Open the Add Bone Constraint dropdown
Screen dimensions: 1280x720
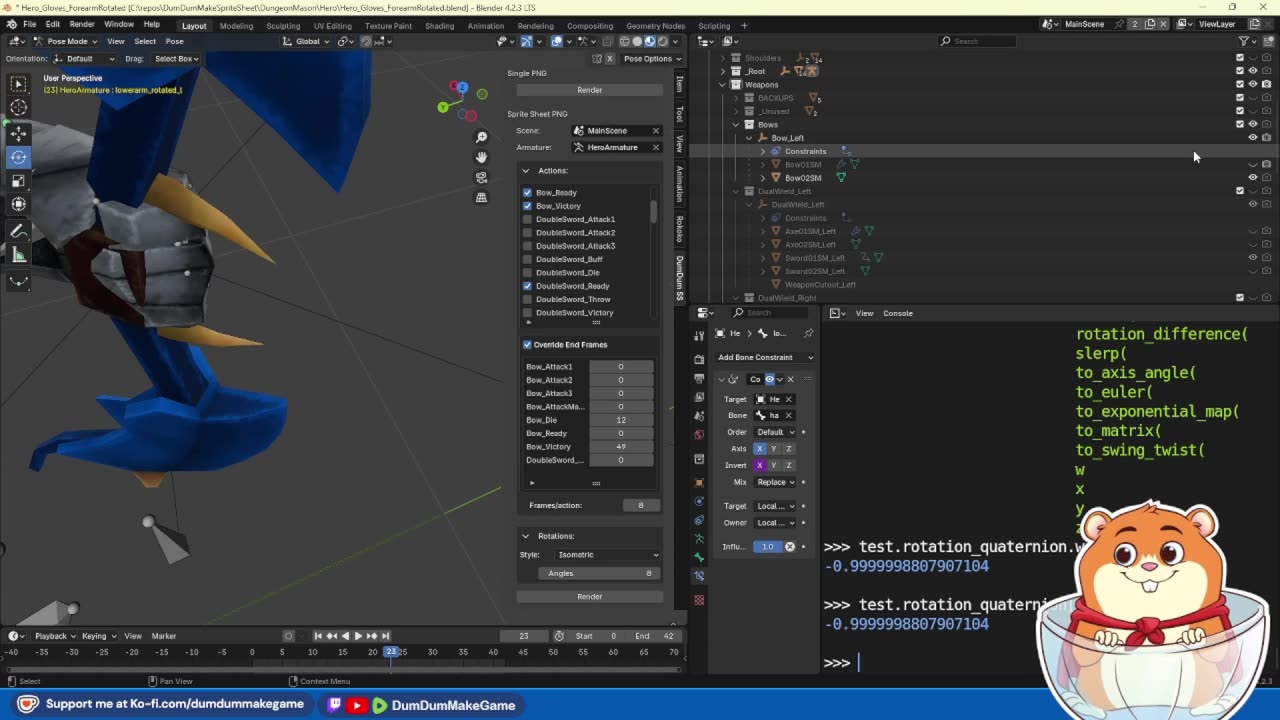click(x=765, y=357)
